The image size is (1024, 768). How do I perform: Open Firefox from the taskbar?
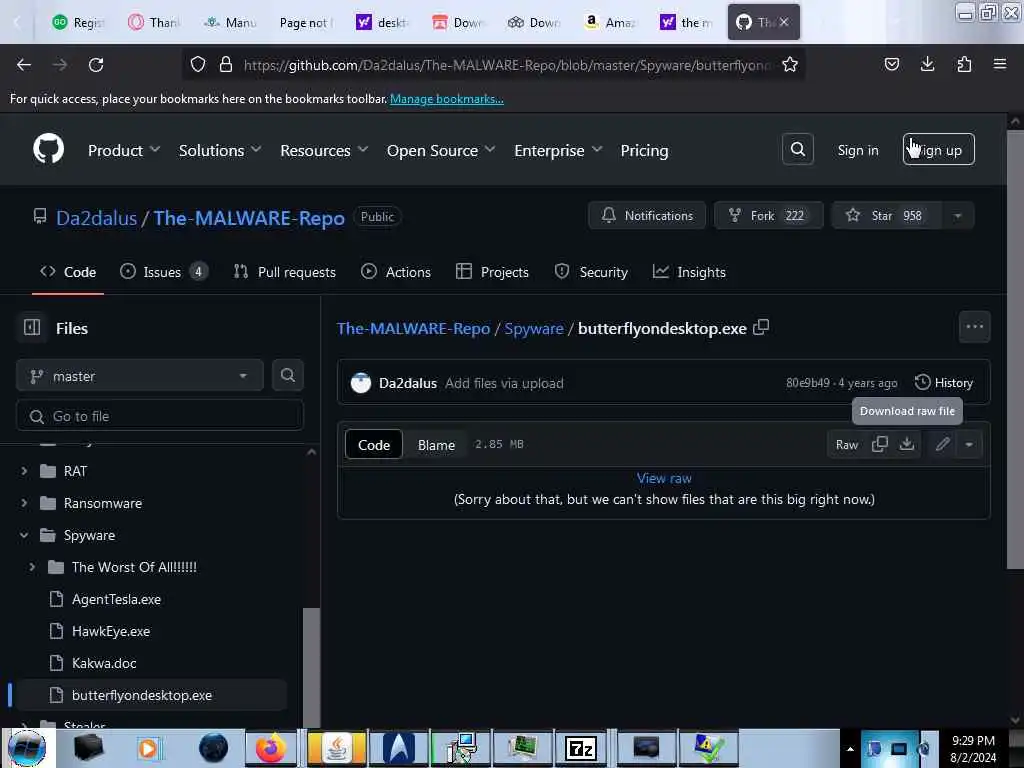pos(270,748)
